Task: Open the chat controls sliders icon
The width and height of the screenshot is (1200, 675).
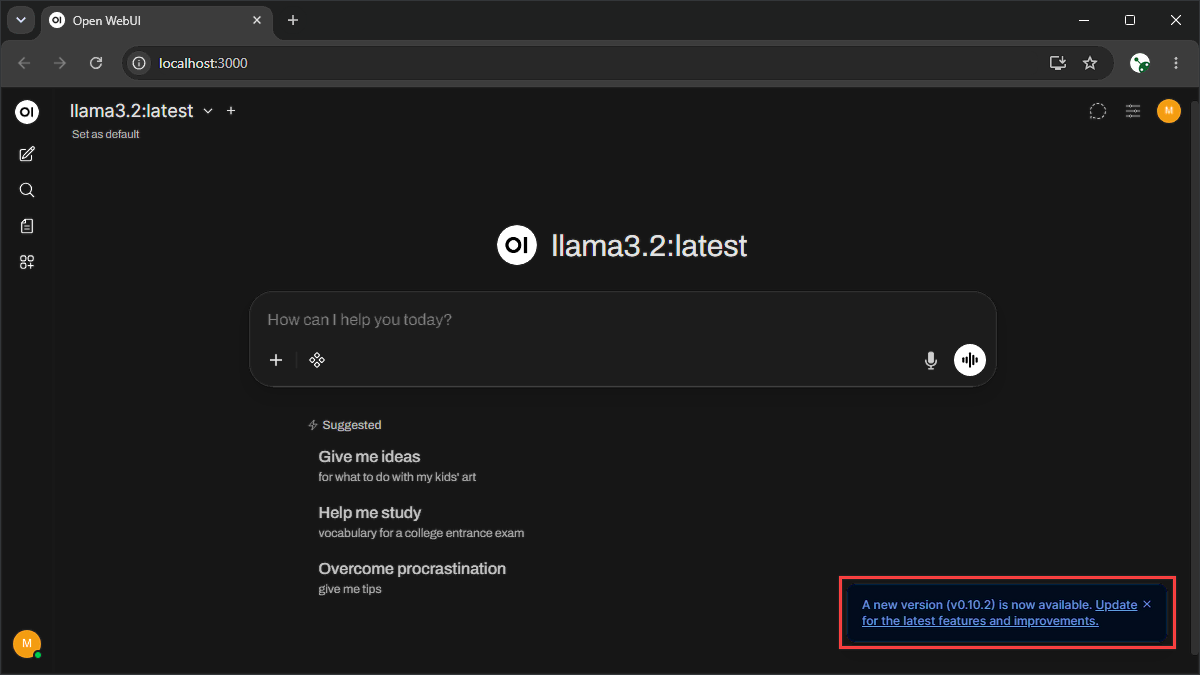Action: (x=1133, y=112)
